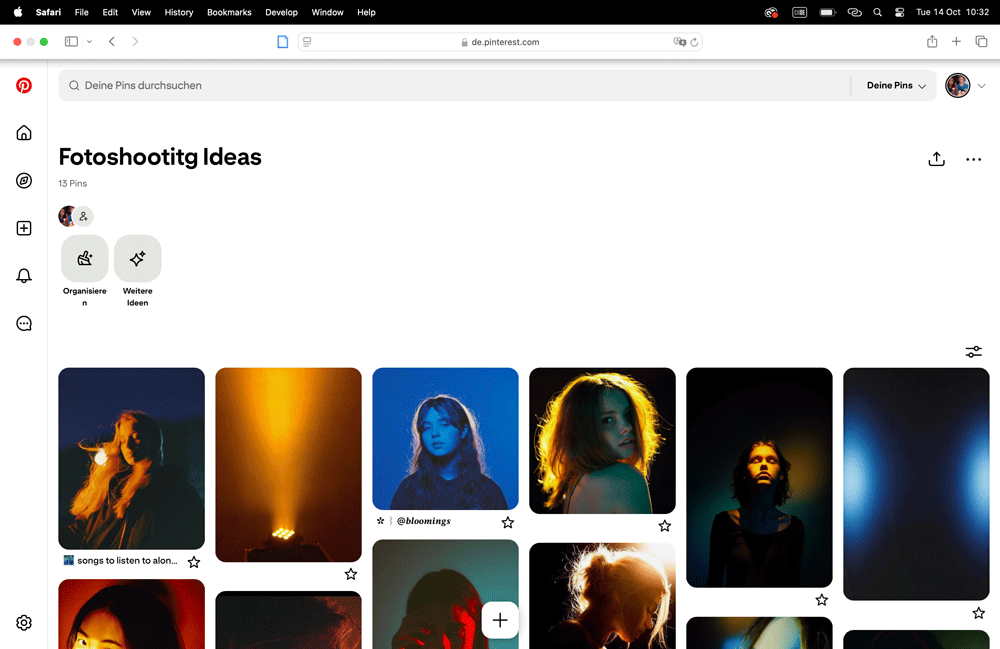
Task: Click the Deine Pins durchsuchen search field
Action: [x=300, y=86]
